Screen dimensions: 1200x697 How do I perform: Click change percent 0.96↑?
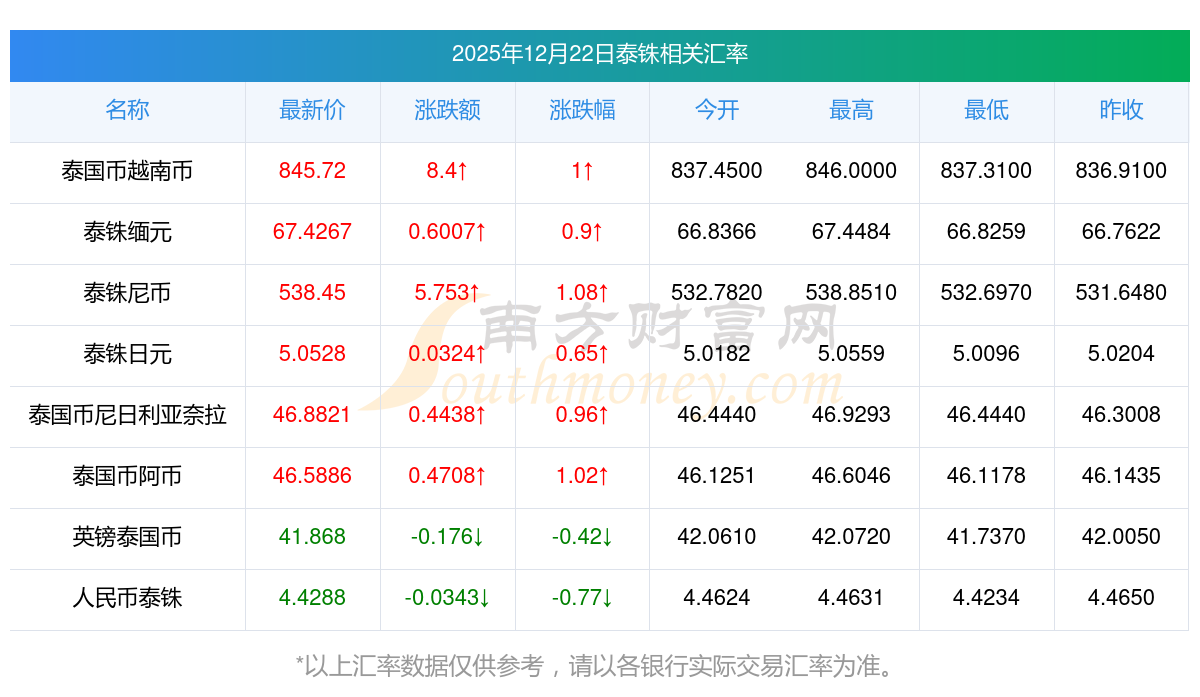582,416
